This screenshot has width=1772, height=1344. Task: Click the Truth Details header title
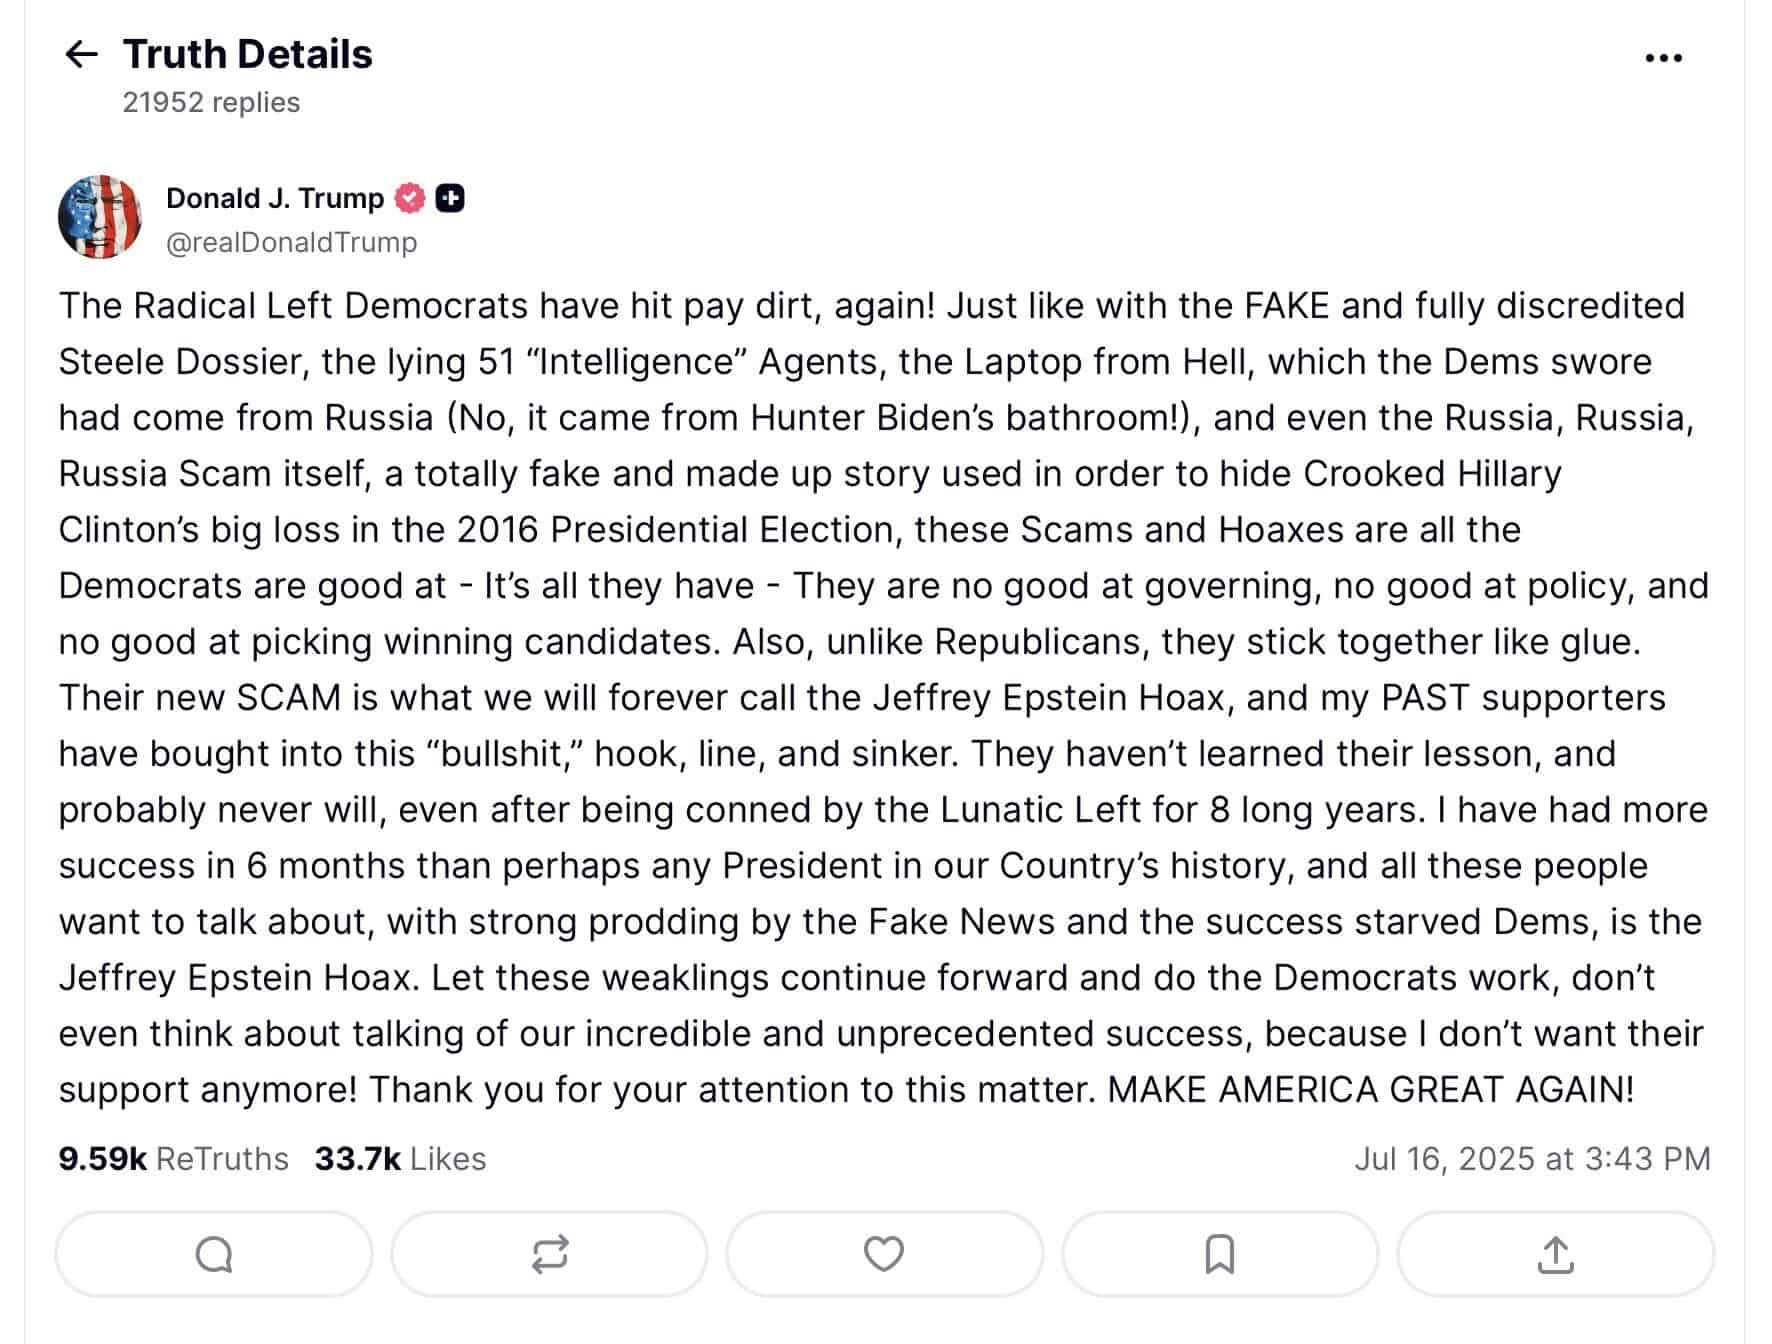(x=247, y=54)
